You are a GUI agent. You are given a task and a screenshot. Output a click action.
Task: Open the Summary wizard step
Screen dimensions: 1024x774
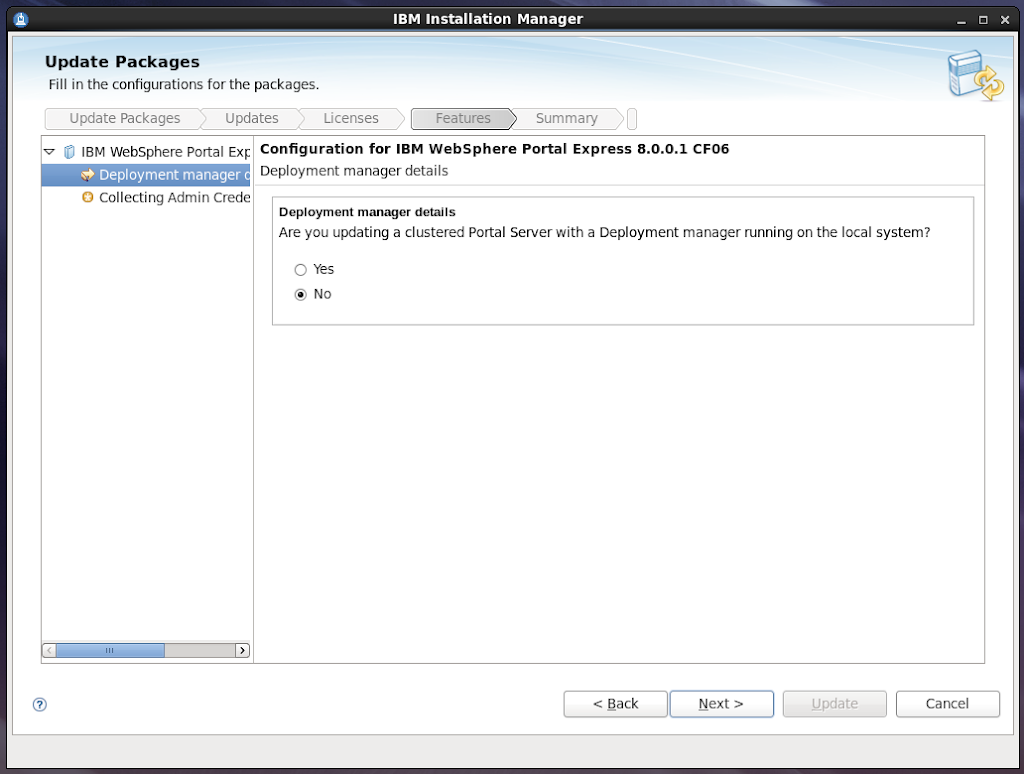(566, 119)
